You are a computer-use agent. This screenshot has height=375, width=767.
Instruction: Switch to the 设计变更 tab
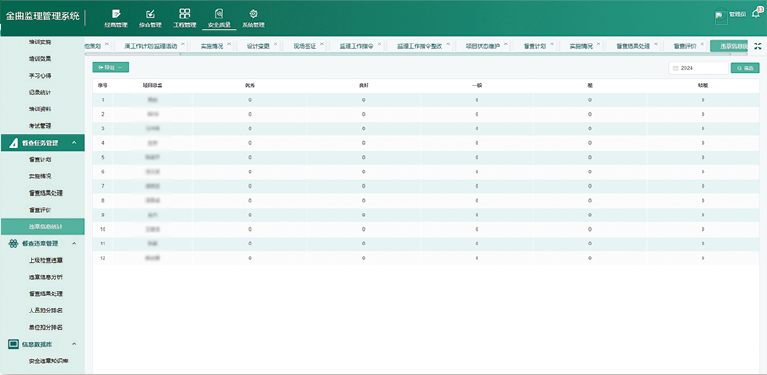(258, 46)
